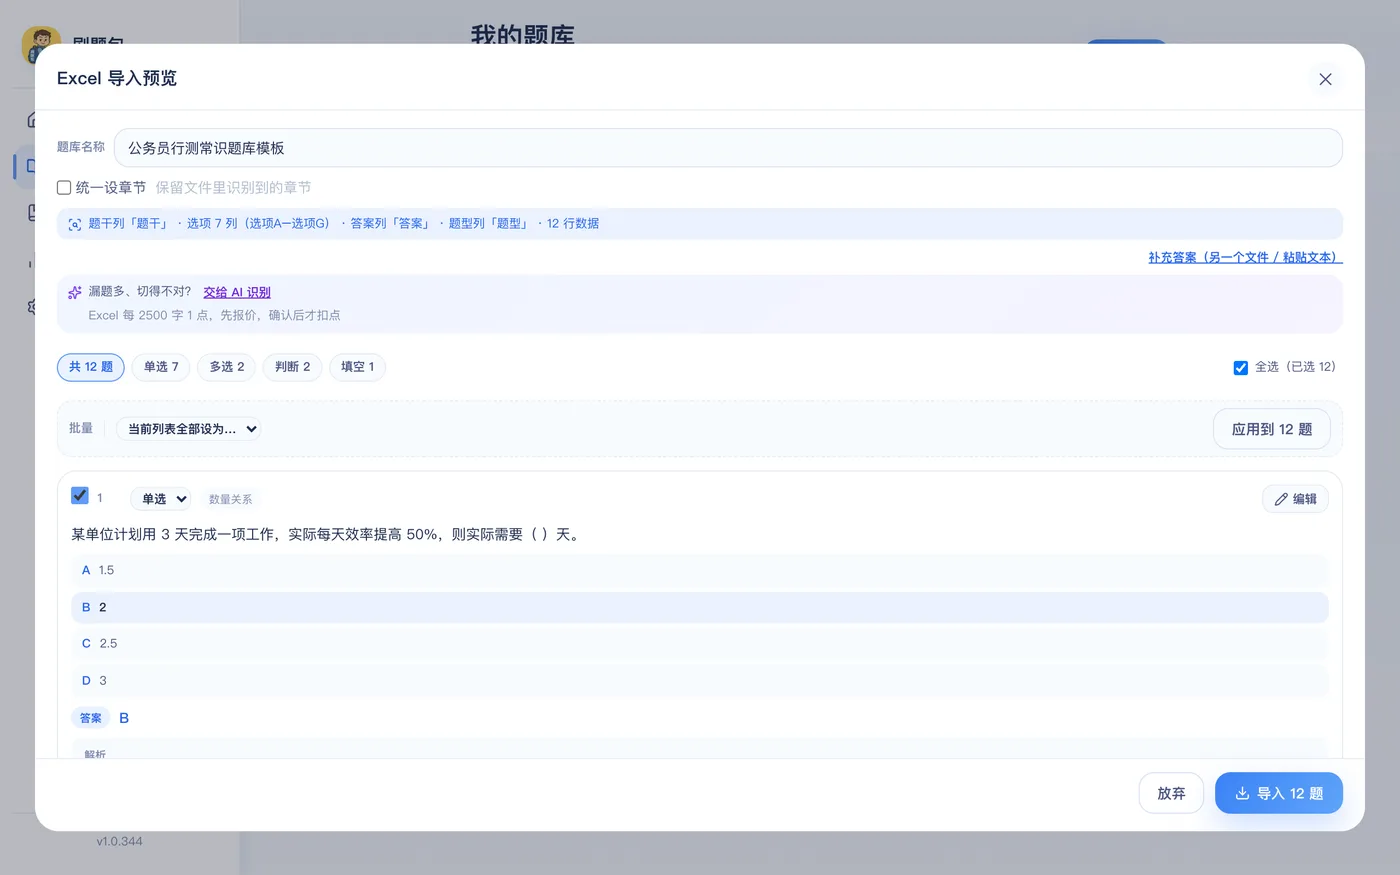Click the AI sparkle icon
Screen dimensions: 1400x875
(75, 292)
